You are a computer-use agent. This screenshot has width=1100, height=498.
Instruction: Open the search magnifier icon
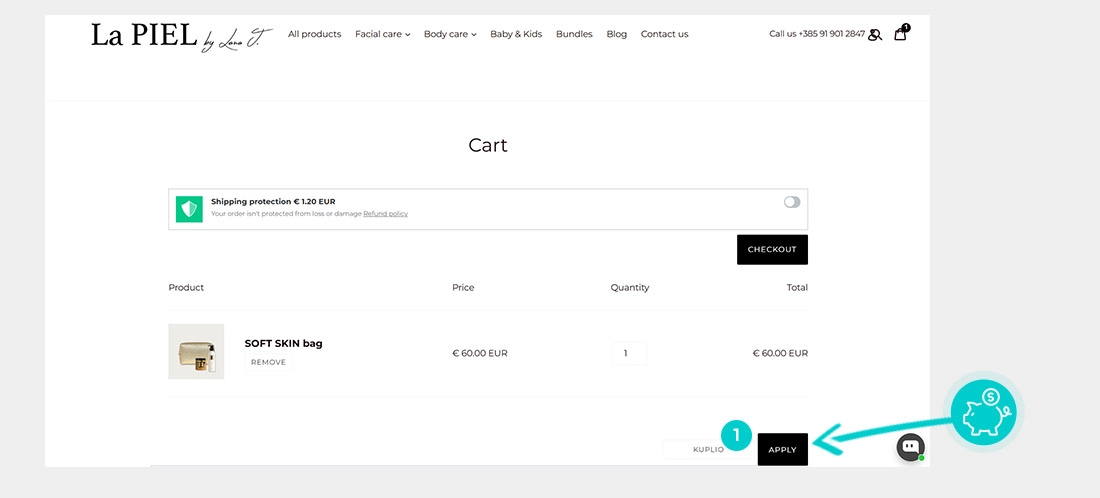tap(875, 34)
